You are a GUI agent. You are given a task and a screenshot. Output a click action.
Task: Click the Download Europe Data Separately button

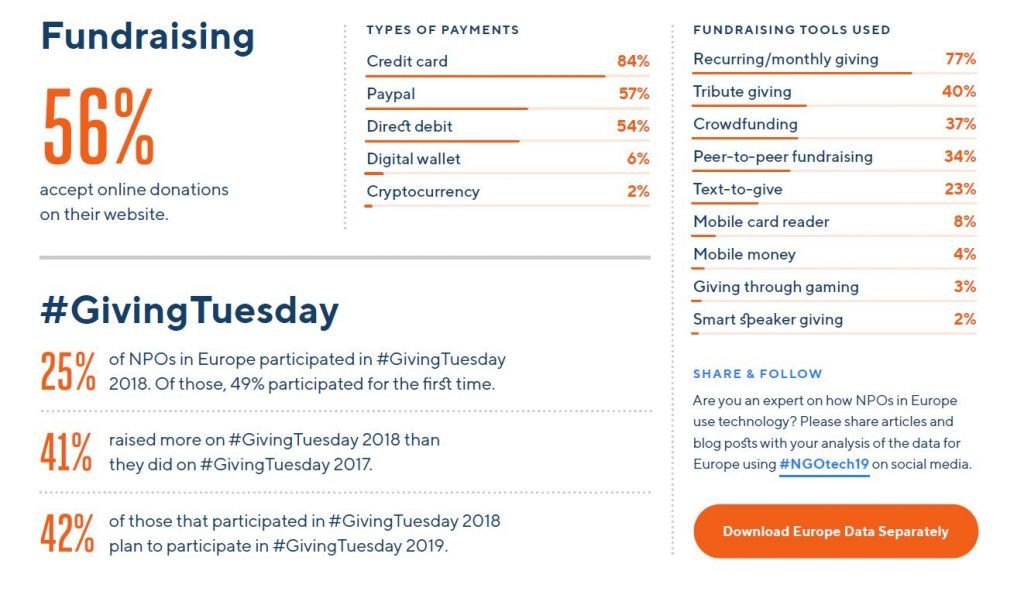pyautogui.click(x=835, y=531)
